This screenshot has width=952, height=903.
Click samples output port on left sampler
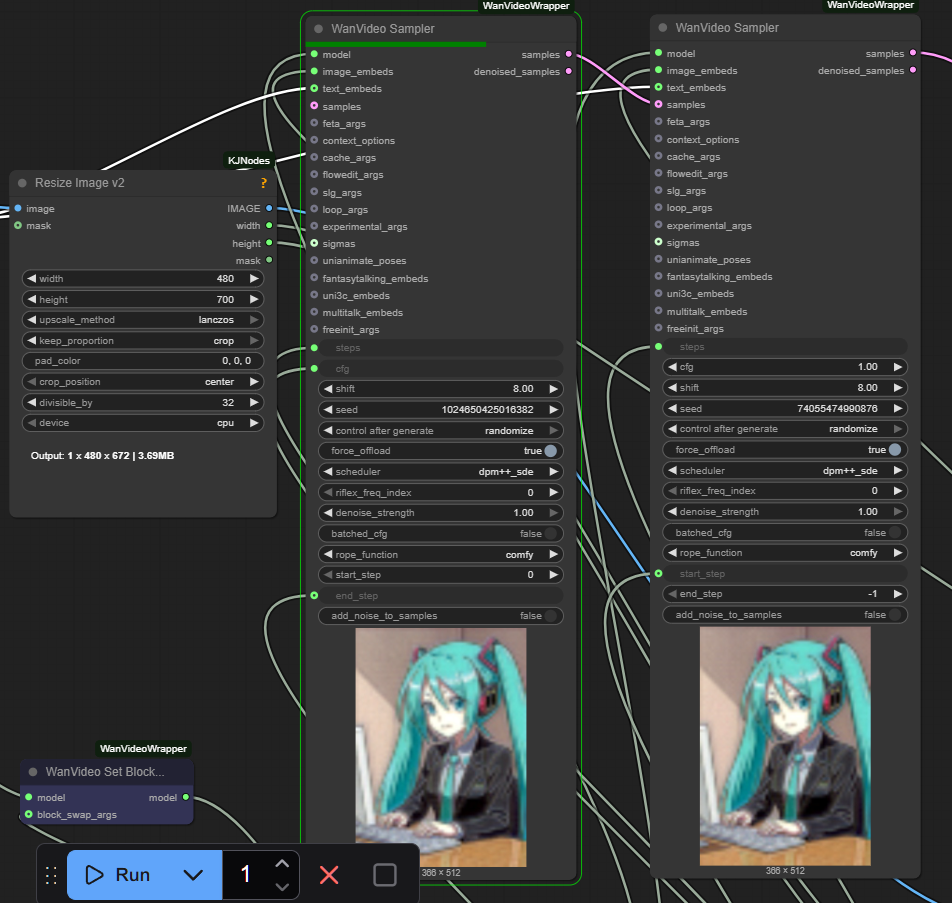point(568,54)
